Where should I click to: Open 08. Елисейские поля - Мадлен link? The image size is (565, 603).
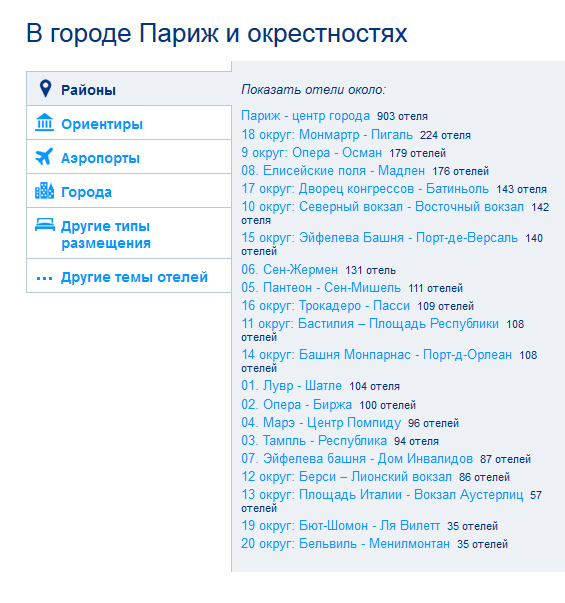click(x=333, y=170)
